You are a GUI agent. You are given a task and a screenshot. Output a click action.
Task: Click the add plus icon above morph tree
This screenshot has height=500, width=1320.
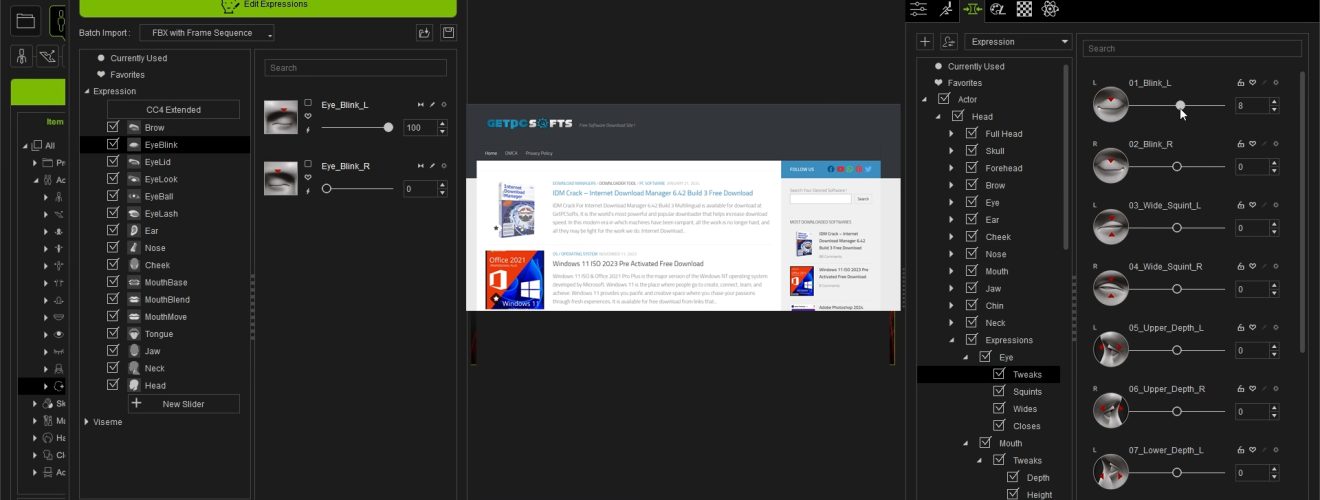pos(925,42)
